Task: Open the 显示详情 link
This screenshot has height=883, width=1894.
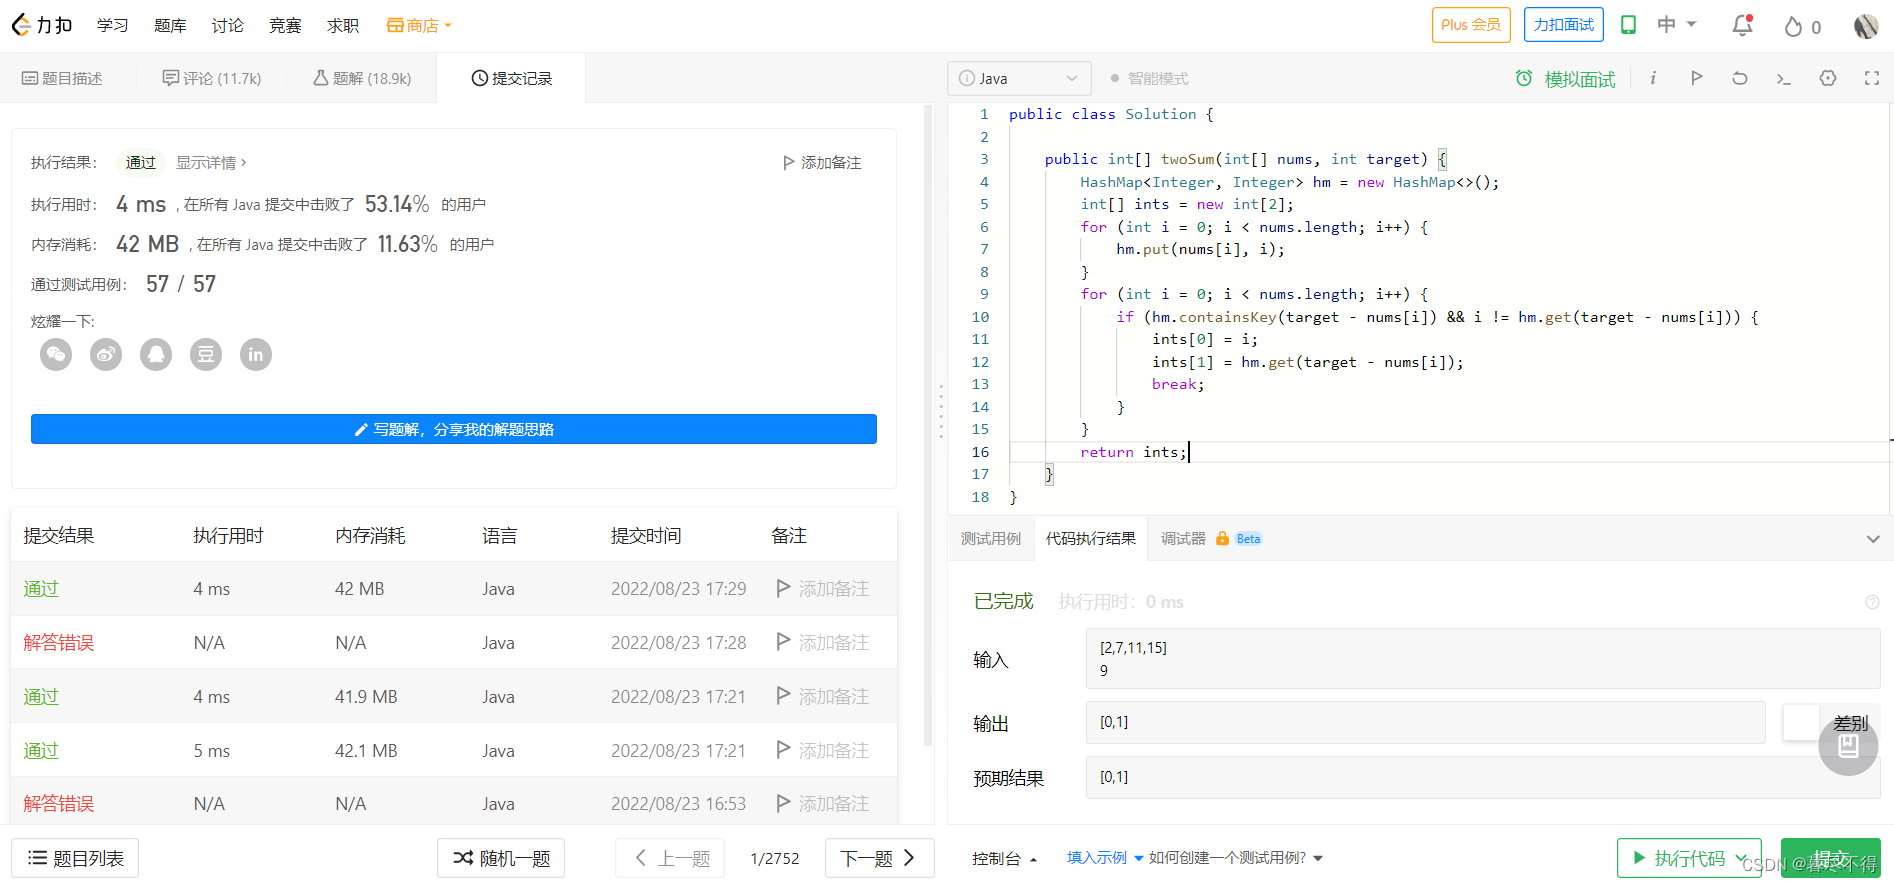Action: point(210,162)
